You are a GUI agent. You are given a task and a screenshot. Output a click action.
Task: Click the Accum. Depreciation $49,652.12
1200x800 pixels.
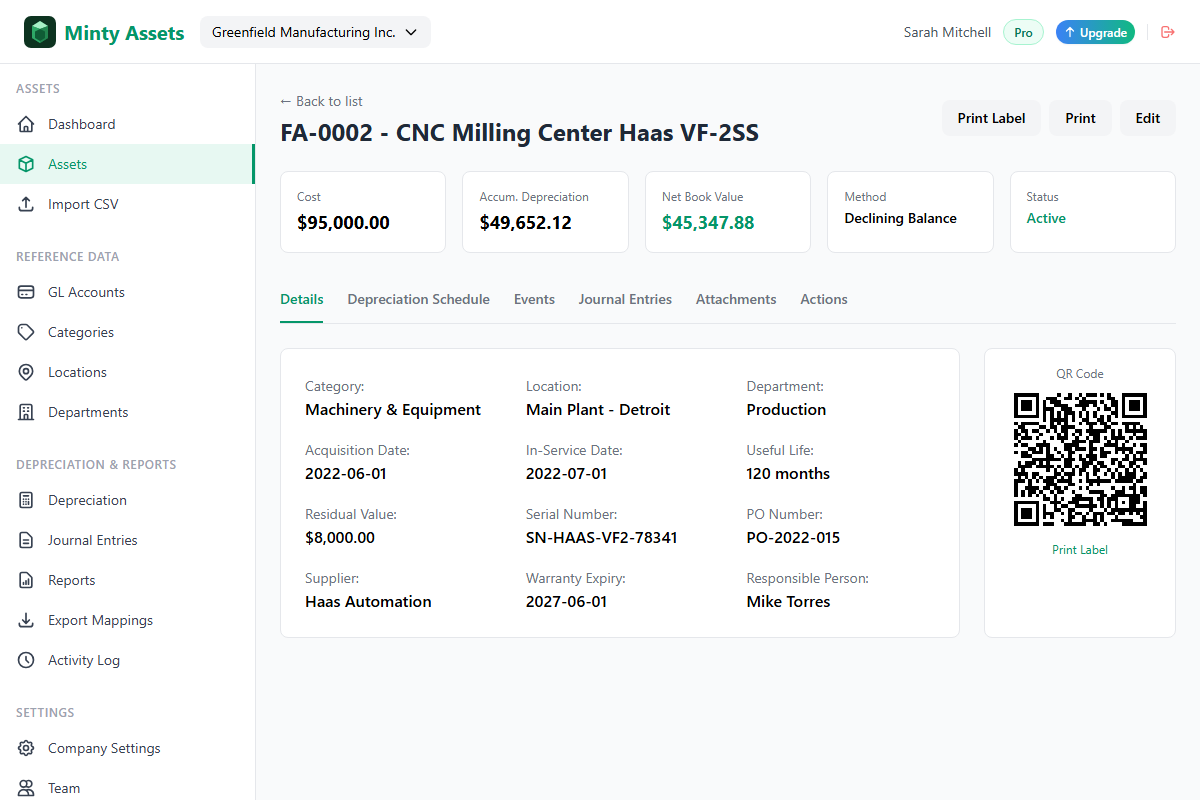(x=526, y=222)
